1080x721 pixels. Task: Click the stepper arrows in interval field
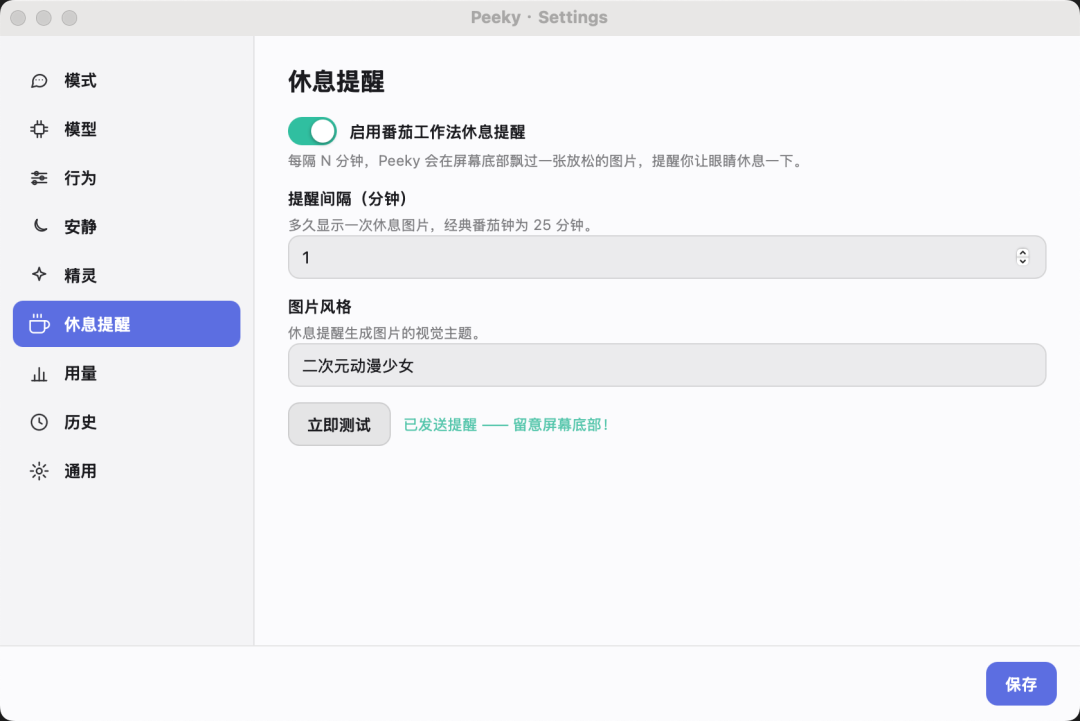click(1023, 257)
